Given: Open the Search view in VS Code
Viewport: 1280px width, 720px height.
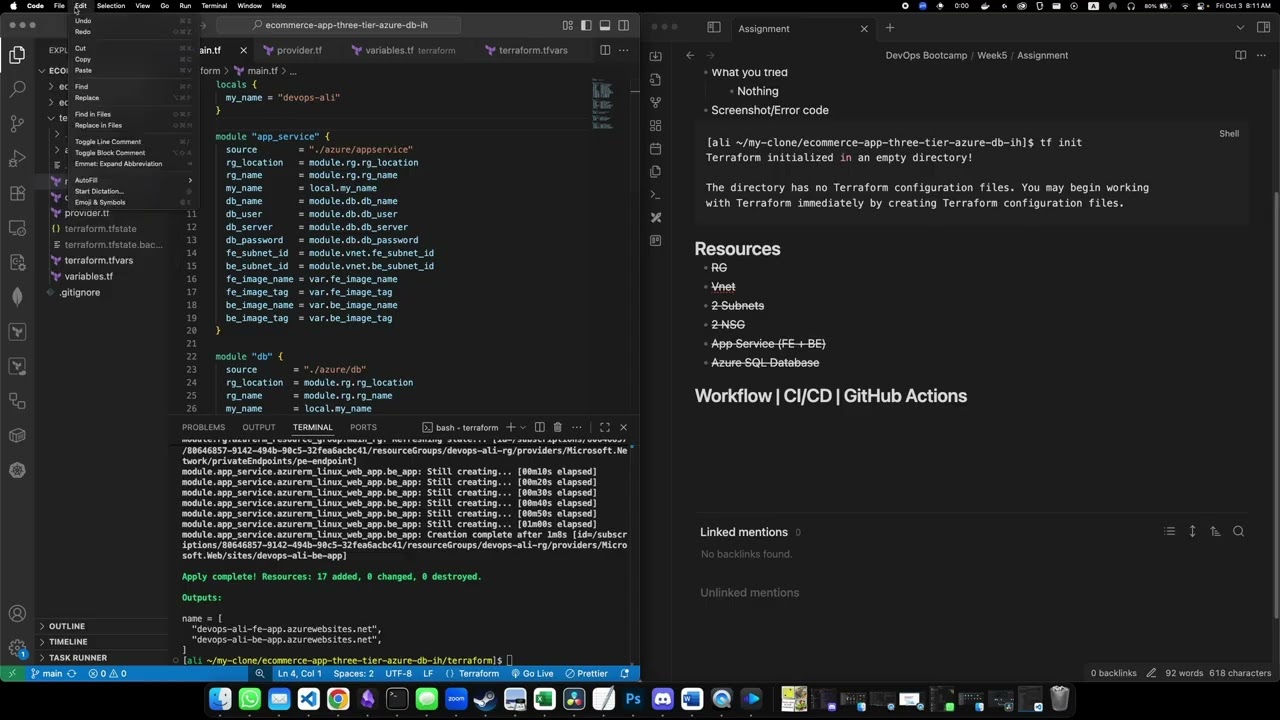Looking at the screenshot, I should click(x=17, y=90).
